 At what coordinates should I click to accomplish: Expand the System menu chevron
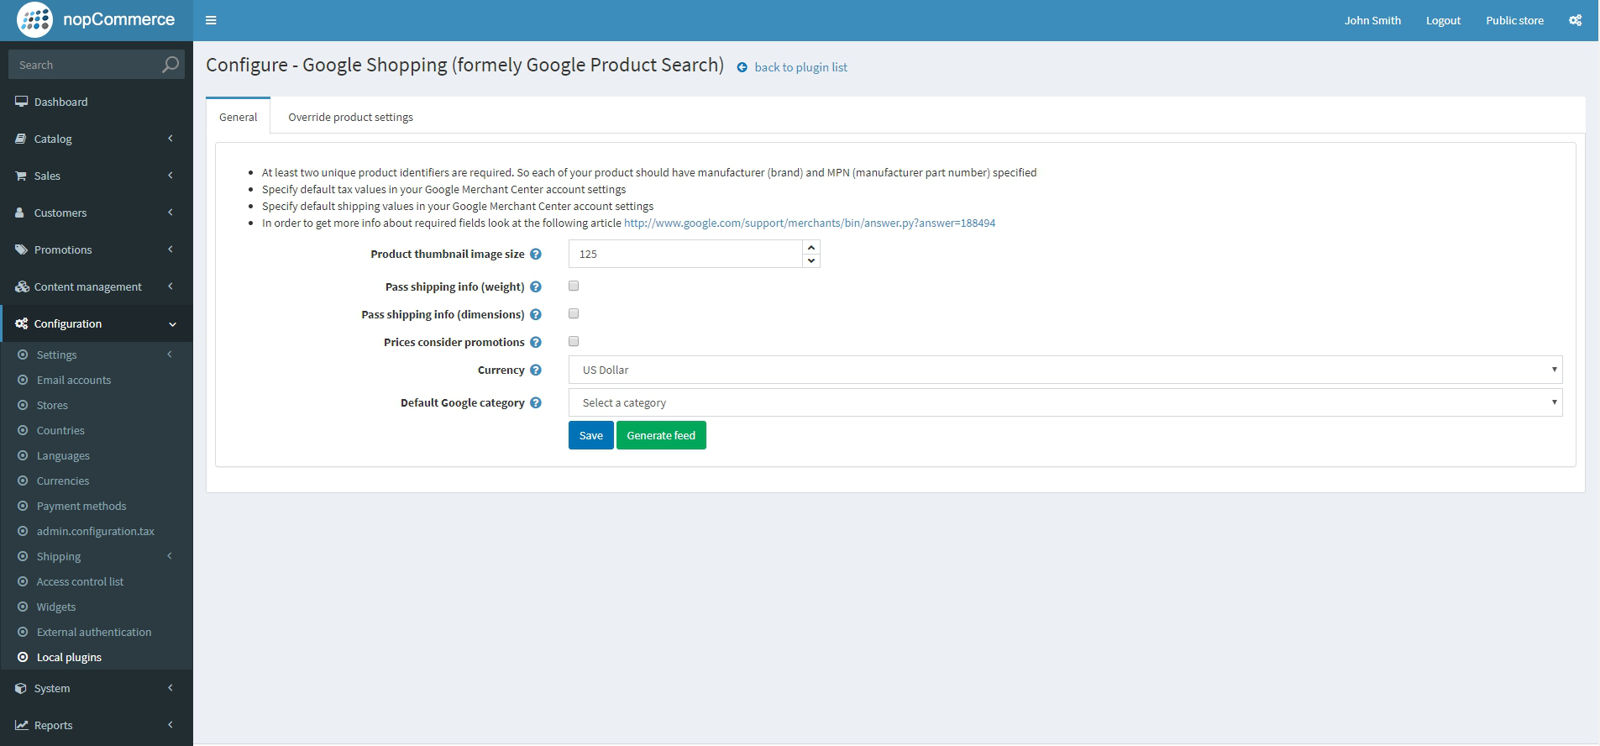point(171,688)
